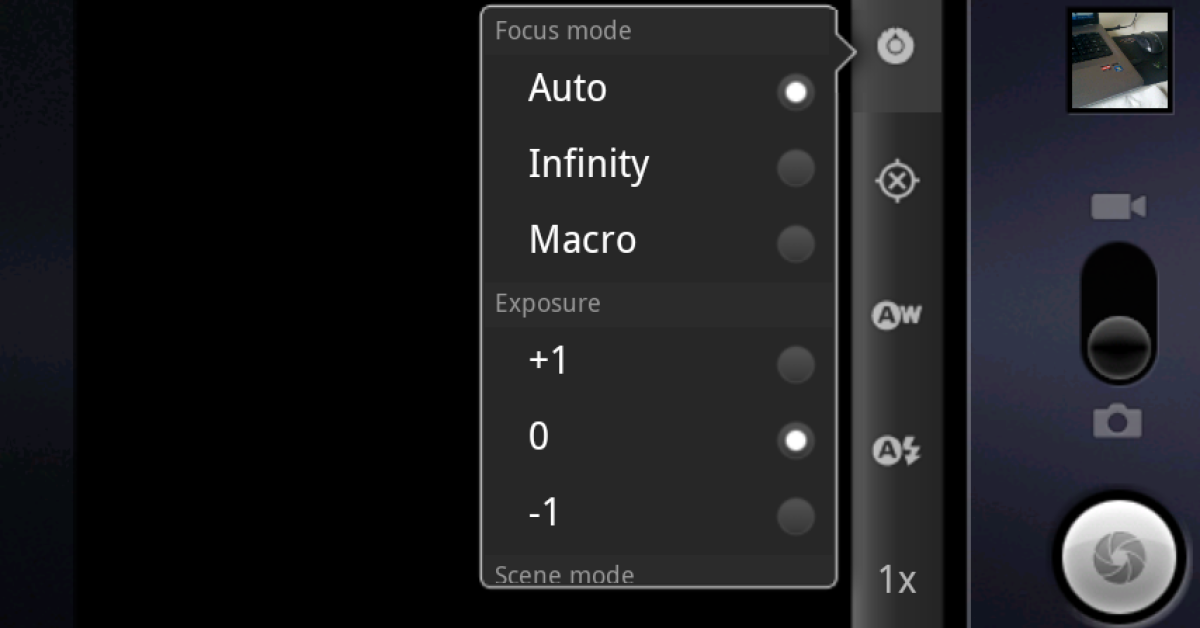
Task: Select the Infinity focus radio button
Action: [795, 168]
